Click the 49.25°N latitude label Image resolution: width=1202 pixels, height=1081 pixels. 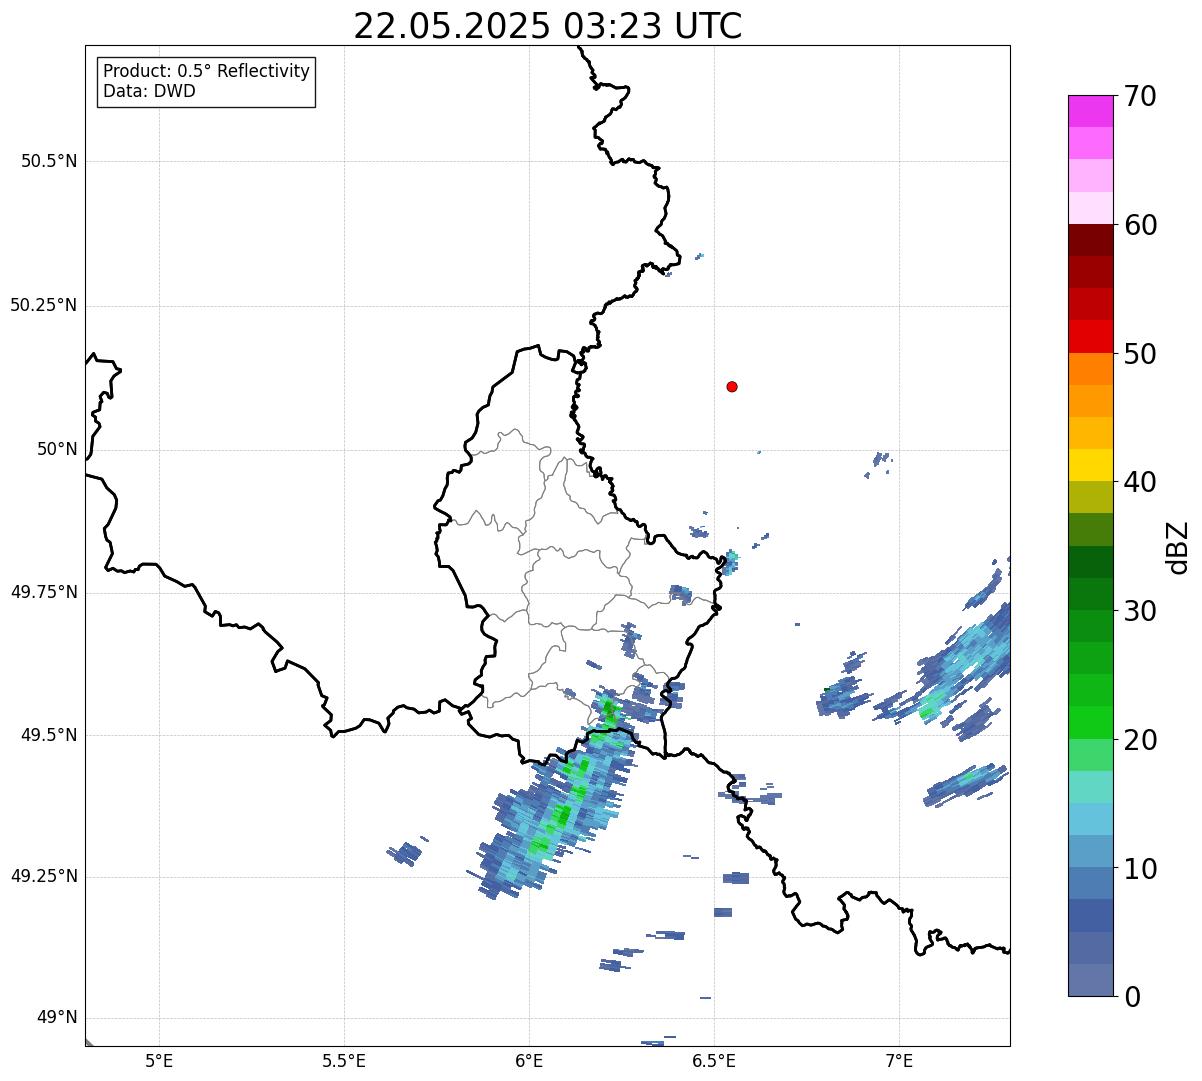43,876
